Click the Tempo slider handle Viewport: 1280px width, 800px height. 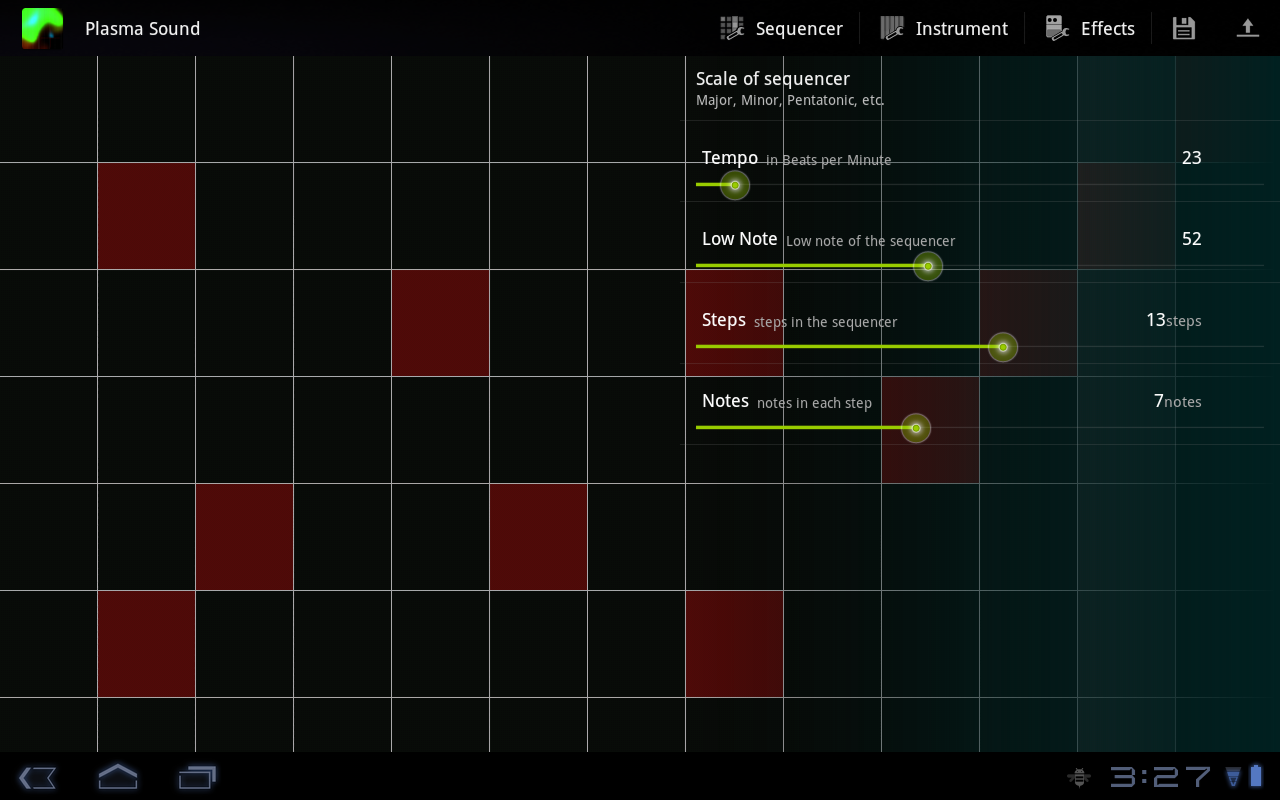pyautogui.click(x=735, y=185)
